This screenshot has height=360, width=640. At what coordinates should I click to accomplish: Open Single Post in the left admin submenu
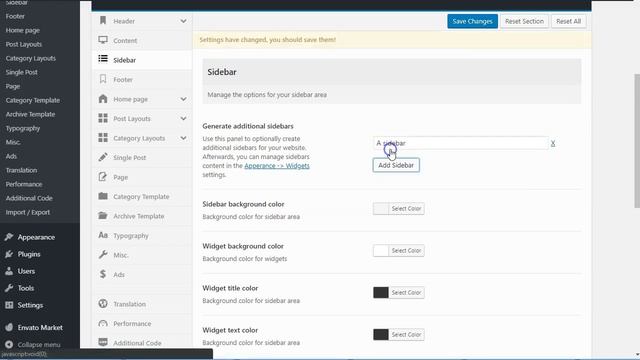22,72
